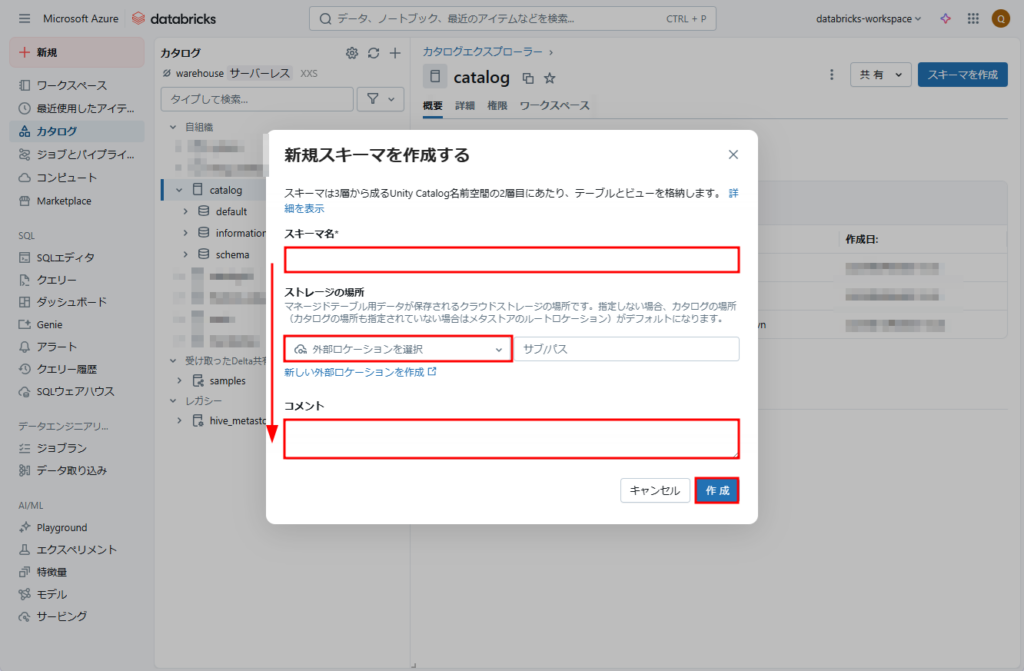Click the show details link in dialog
This screenshot has width=1024, height=671.
(x=304, y=208)
